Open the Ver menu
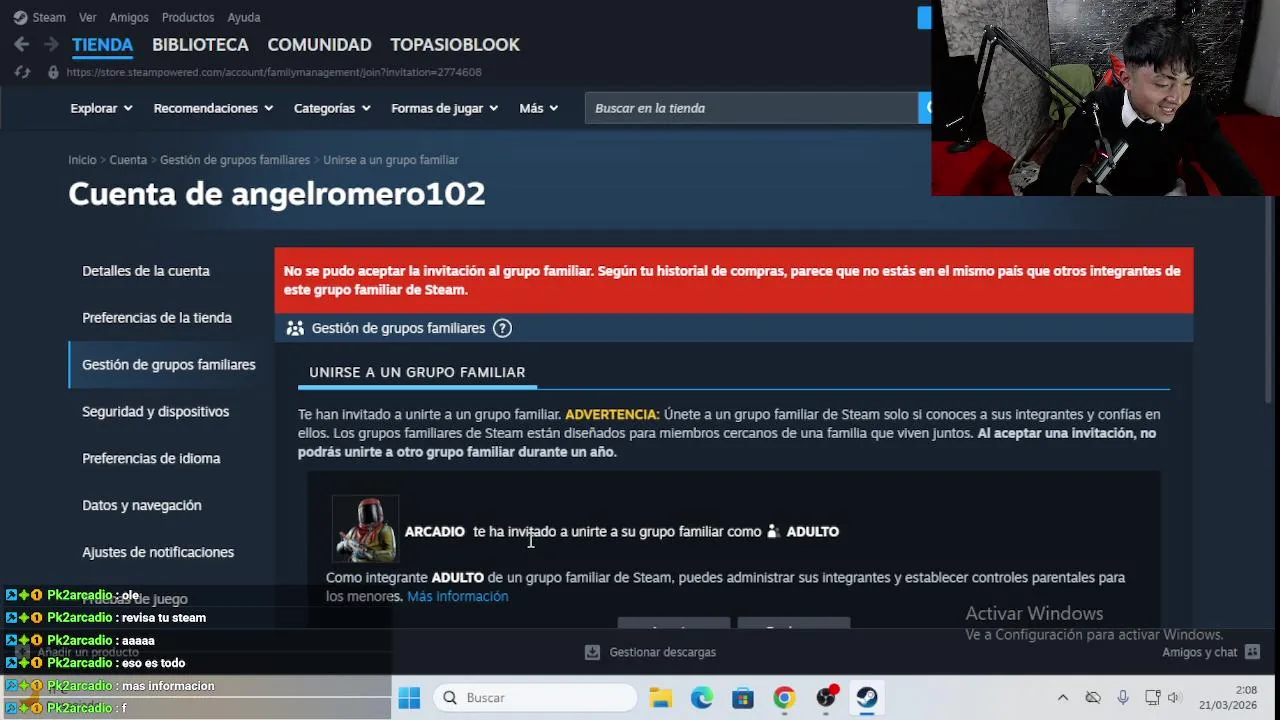The height and width of the screenshot is (720, 1280). click(88, 17)
